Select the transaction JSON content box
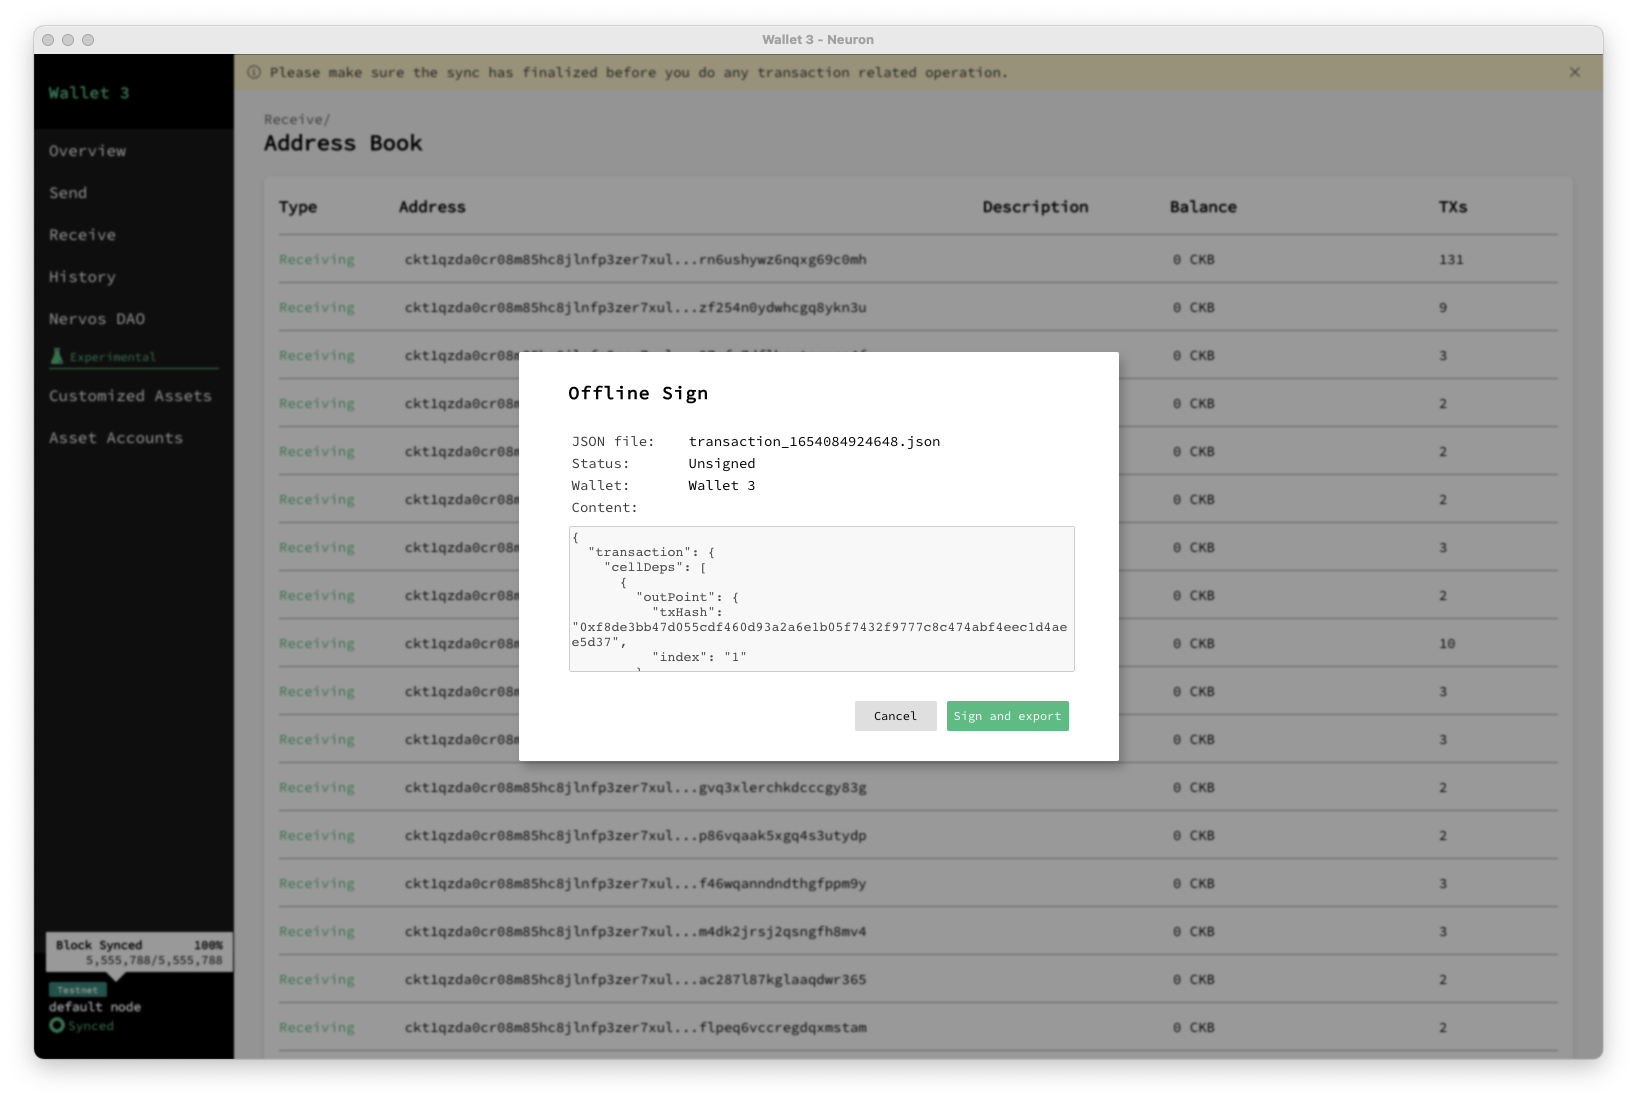1637x1101 pixels. click(x=821, y=598)
